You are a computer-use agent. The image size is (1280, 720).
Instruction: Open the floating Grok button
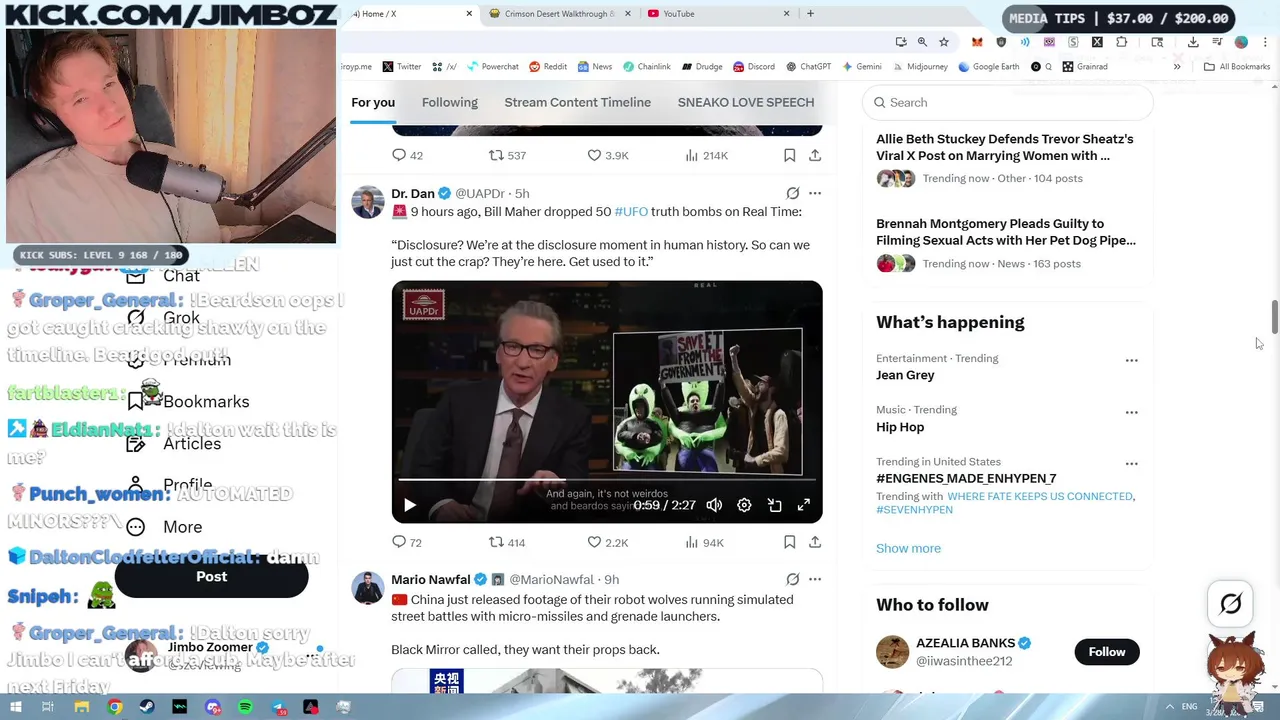(1231, 604)
